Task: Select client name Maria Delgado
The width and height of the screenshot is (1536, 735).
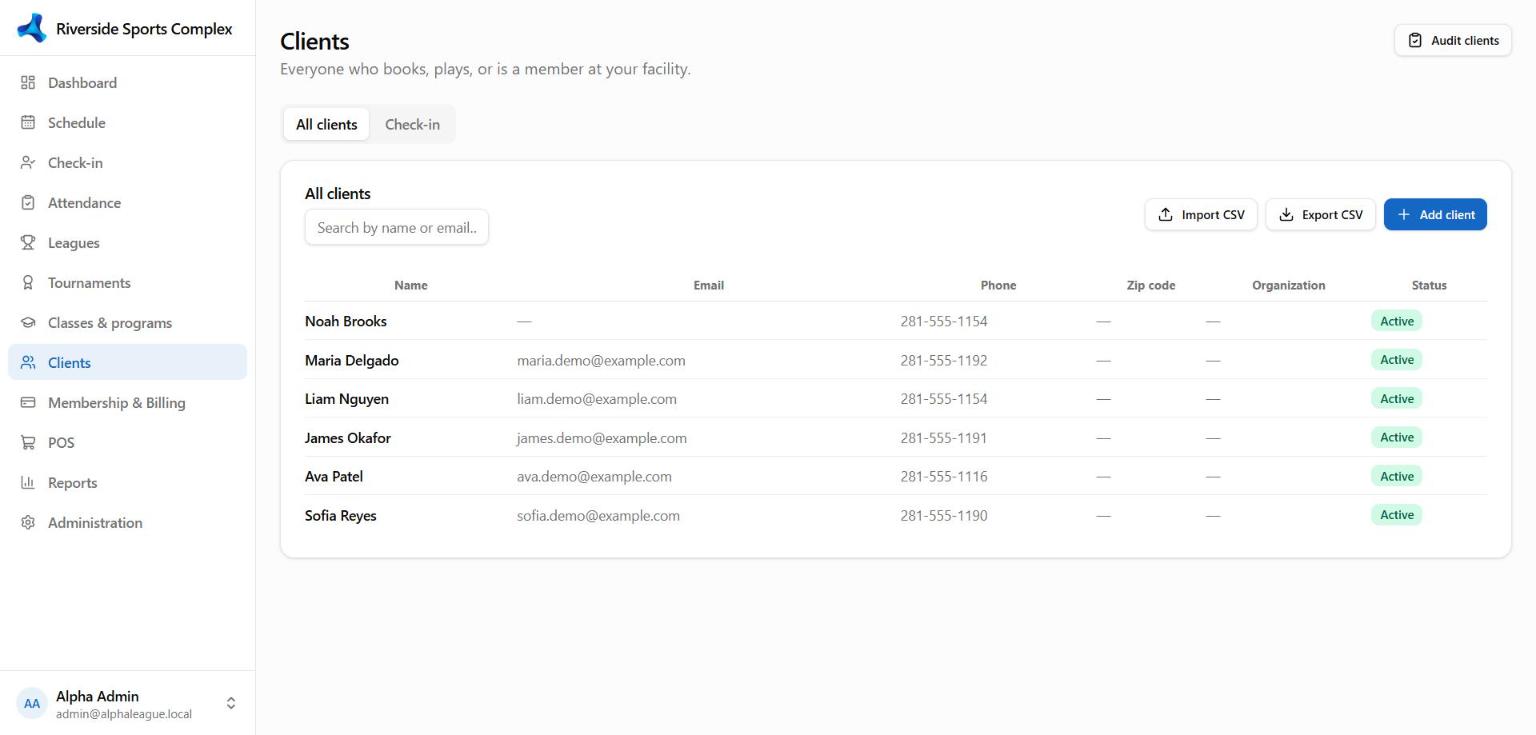Action: [x=352, y=360]
